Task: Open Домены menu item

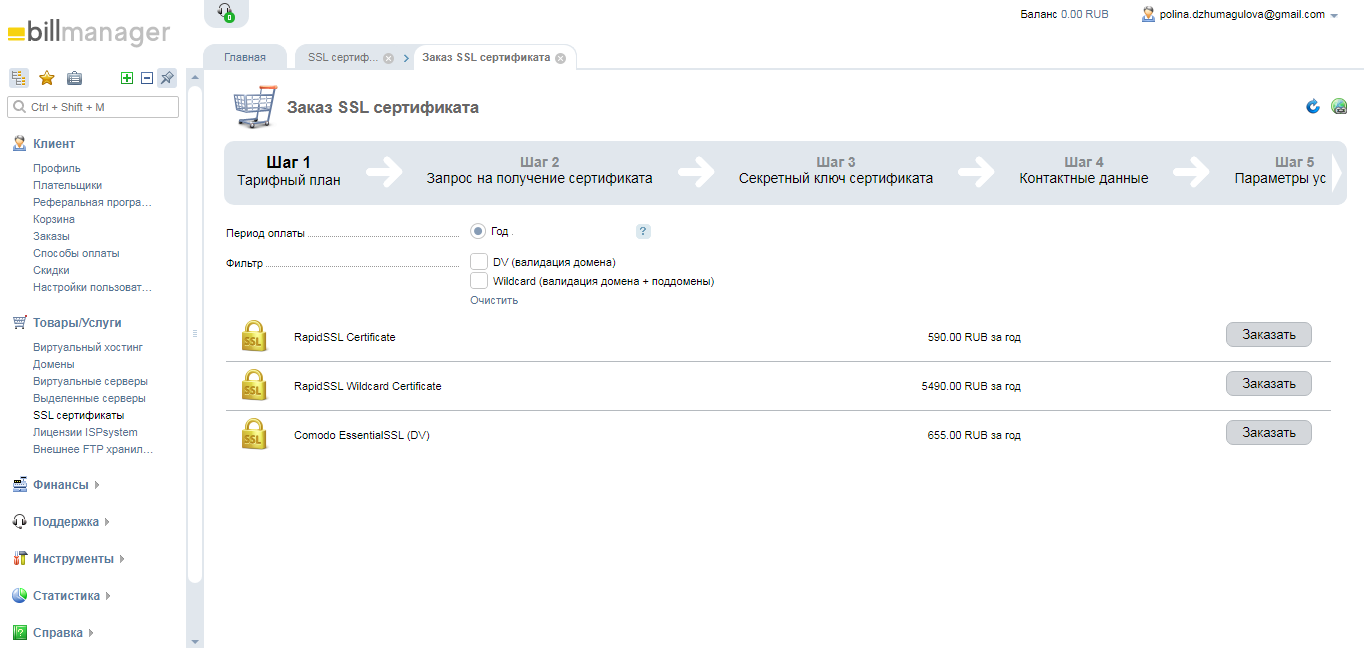Action: (54, 364)
